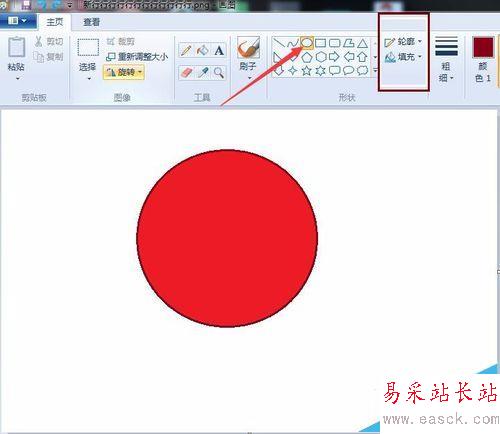Pick the Six-point star shape
The width and height of the screenshot is (500, 434).
(321, 71)
